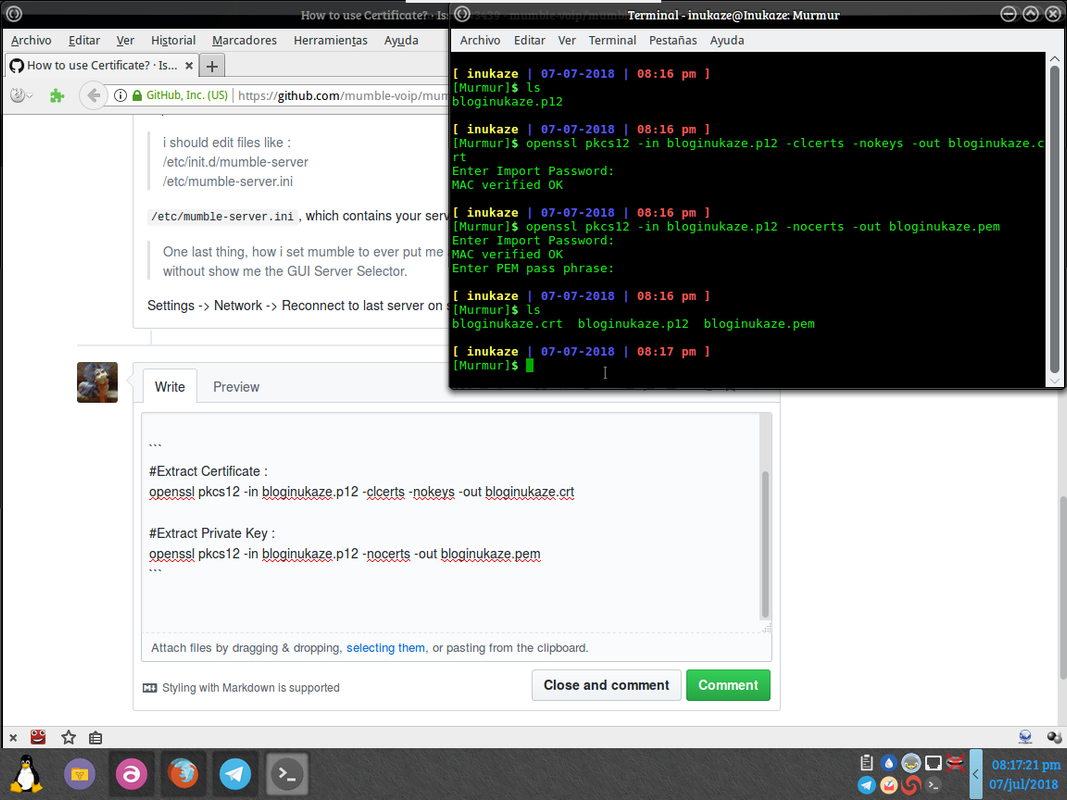
Task: Click the user avatar beside comment box
Action: point(97,382)
